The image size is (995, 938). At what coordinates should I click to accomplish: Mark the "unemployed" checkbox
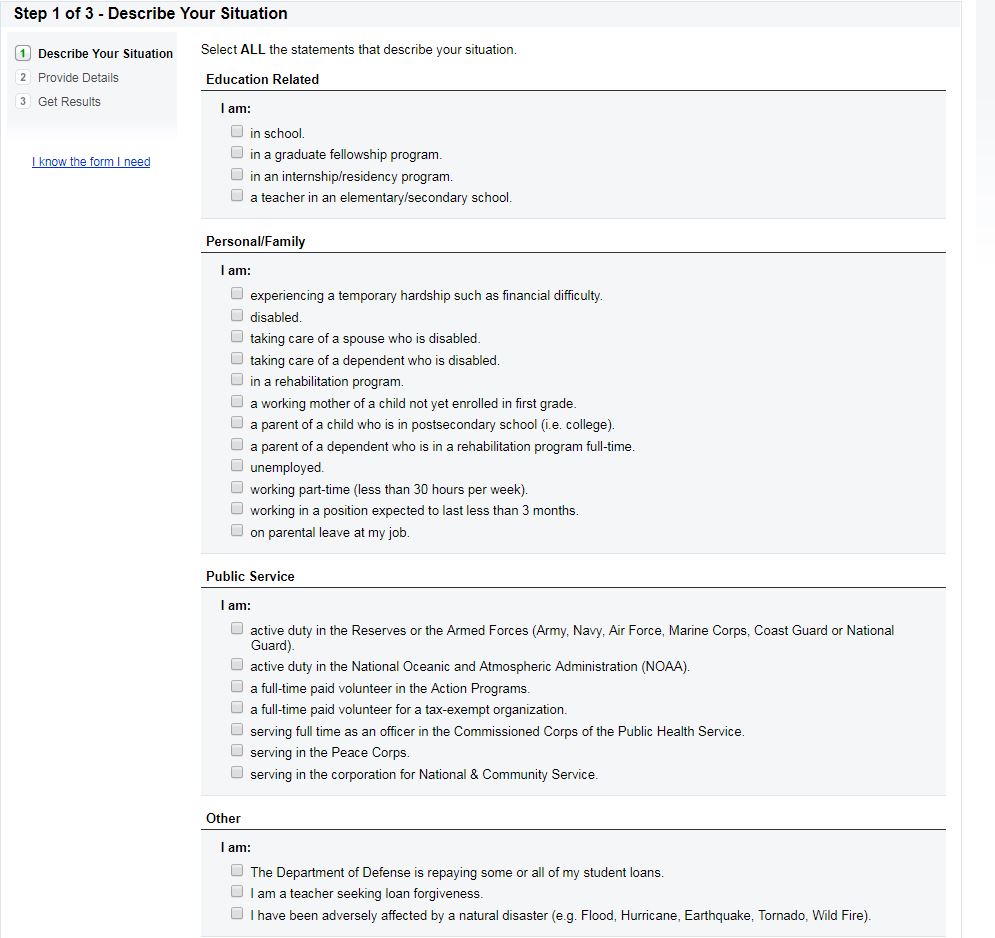pos(237,466)
